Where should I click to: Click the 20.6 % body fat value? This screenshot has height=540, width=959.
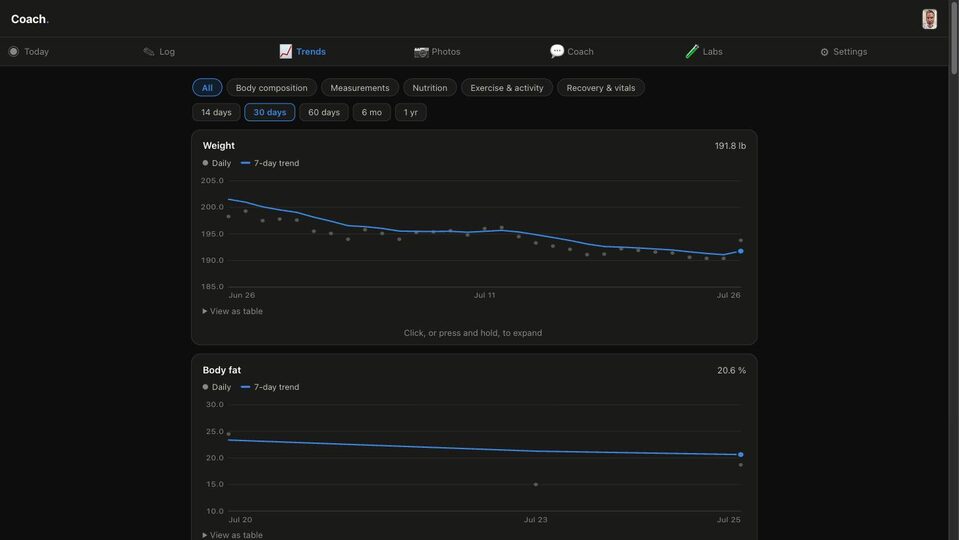click(x=731, y=370)
